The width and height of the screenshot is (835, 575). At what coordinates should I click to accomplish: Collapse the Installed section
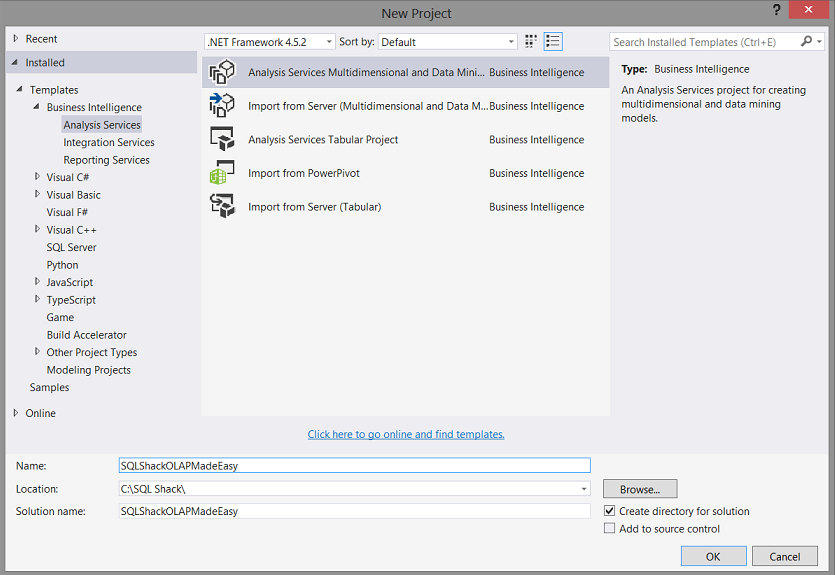[x=15, y=62]
